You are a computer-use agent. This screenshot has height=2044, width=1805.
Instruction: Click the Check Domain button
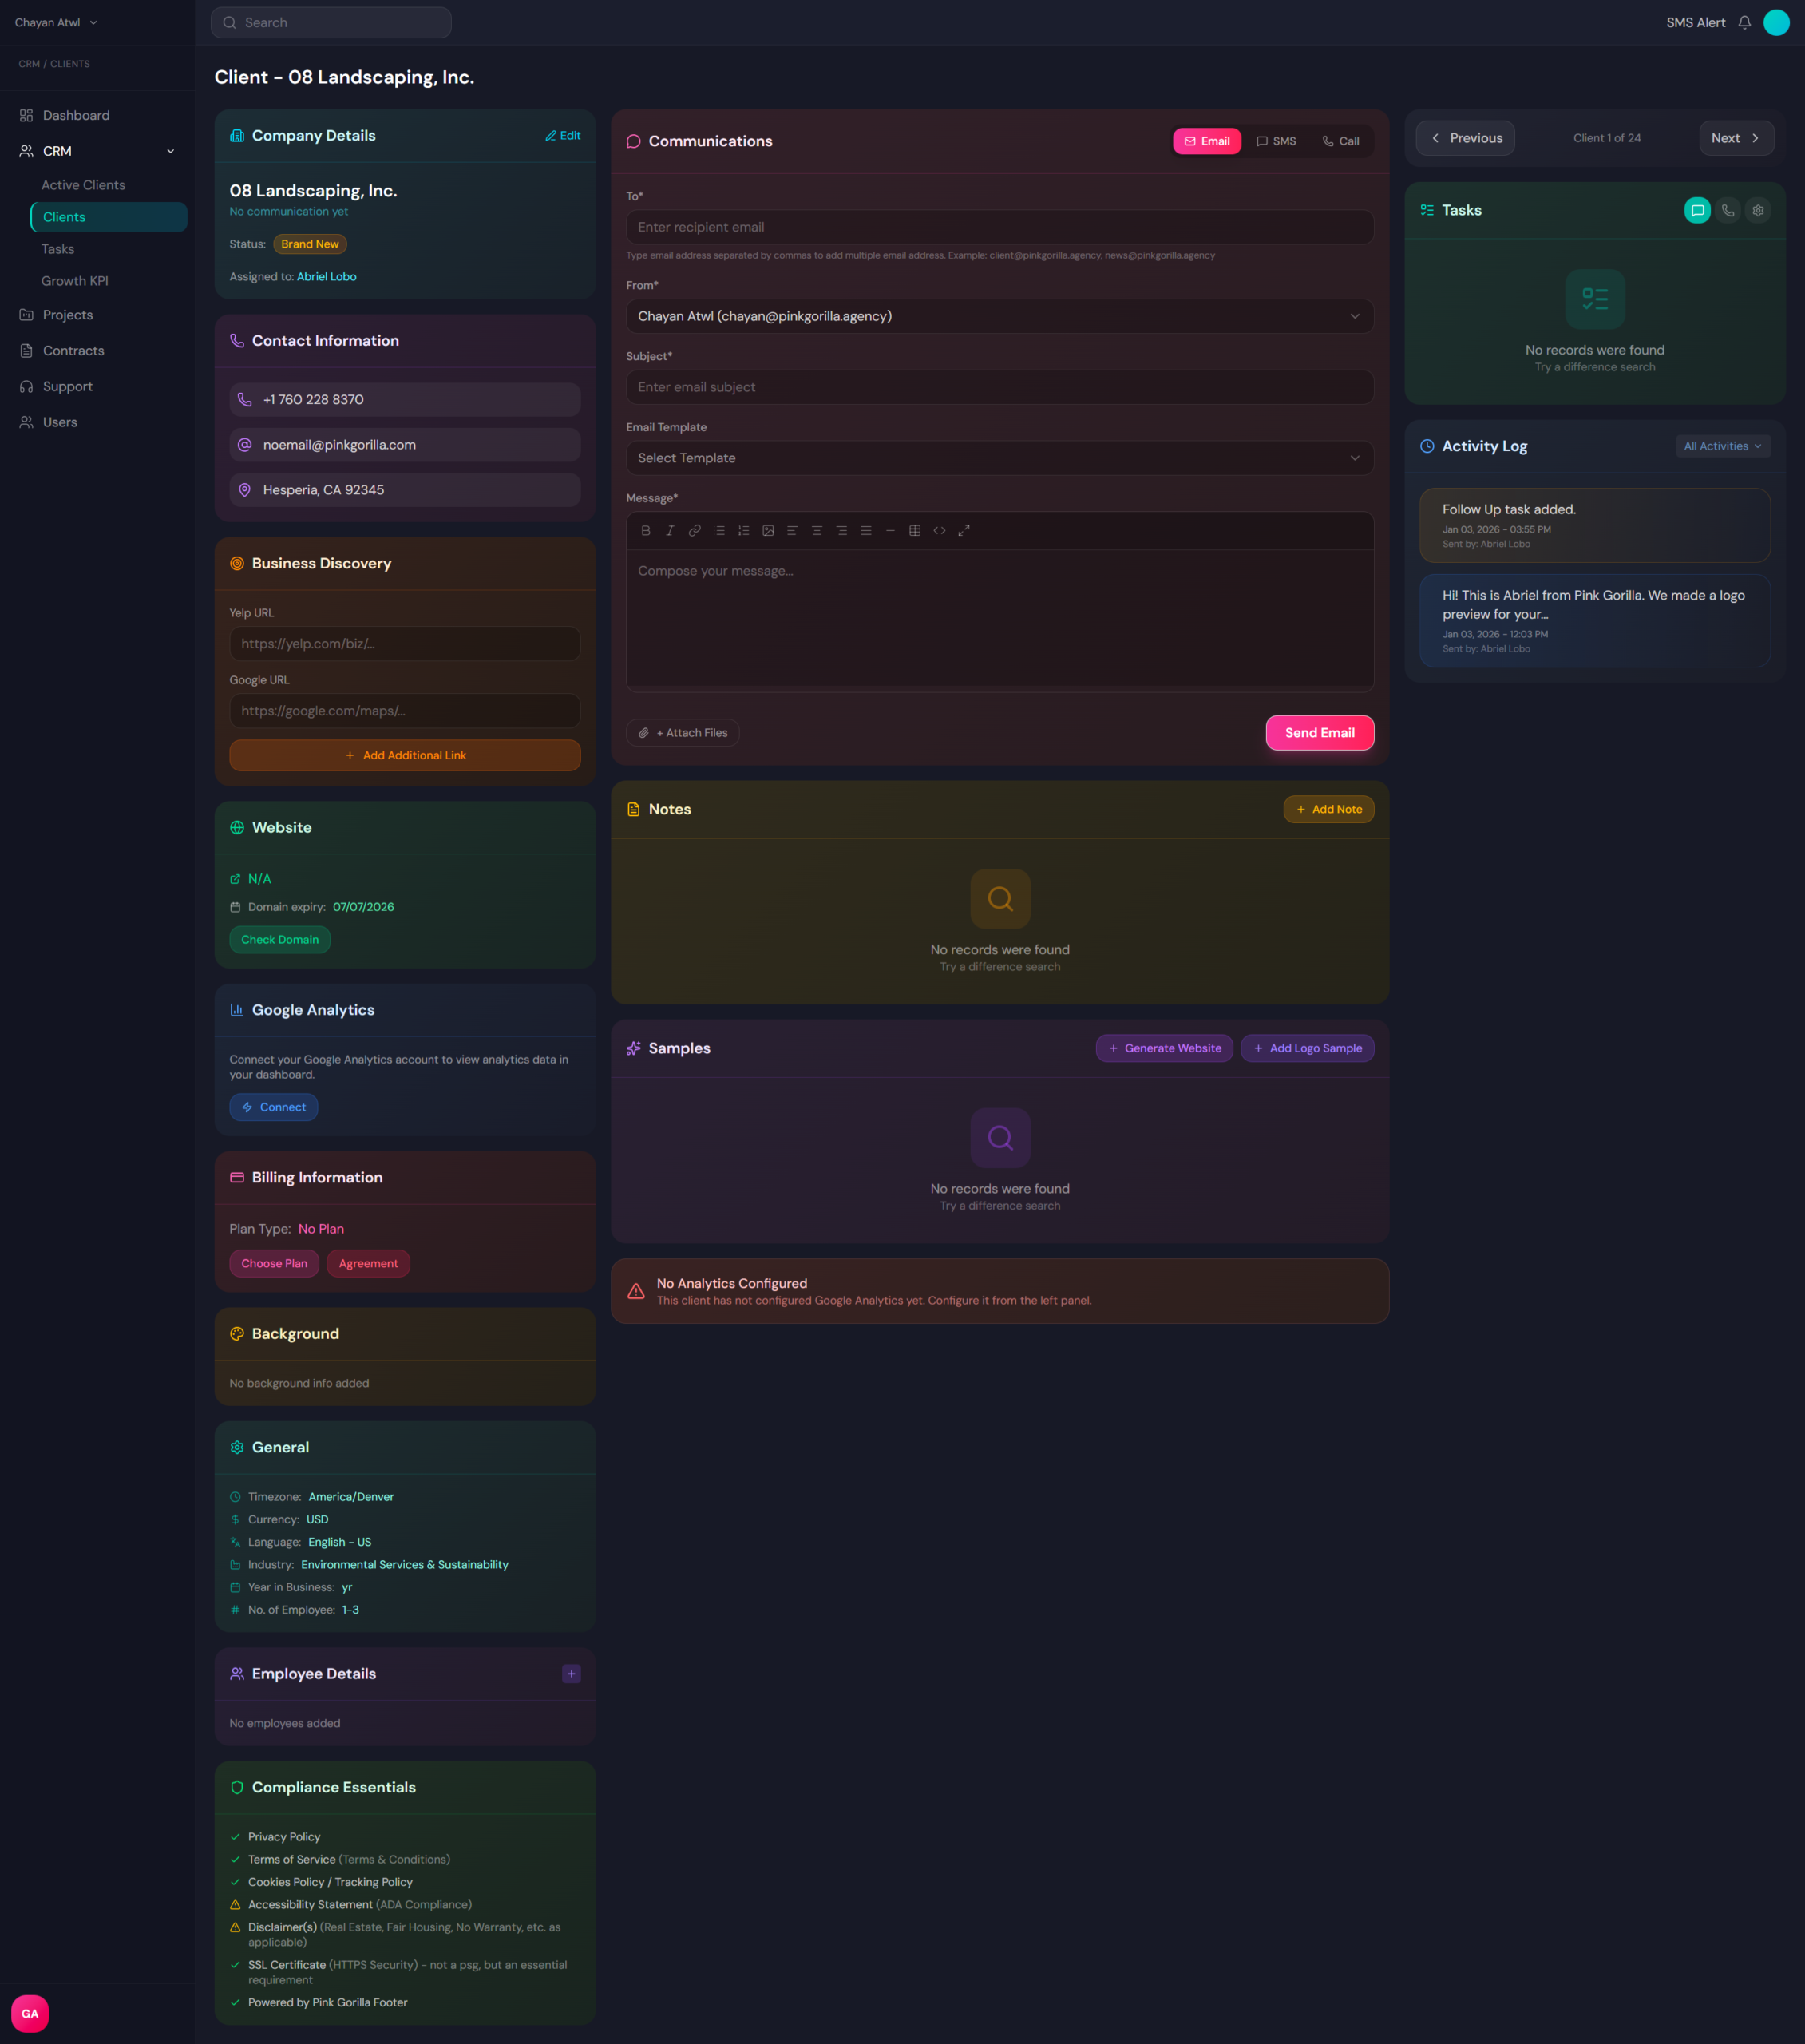pos(280,940)
